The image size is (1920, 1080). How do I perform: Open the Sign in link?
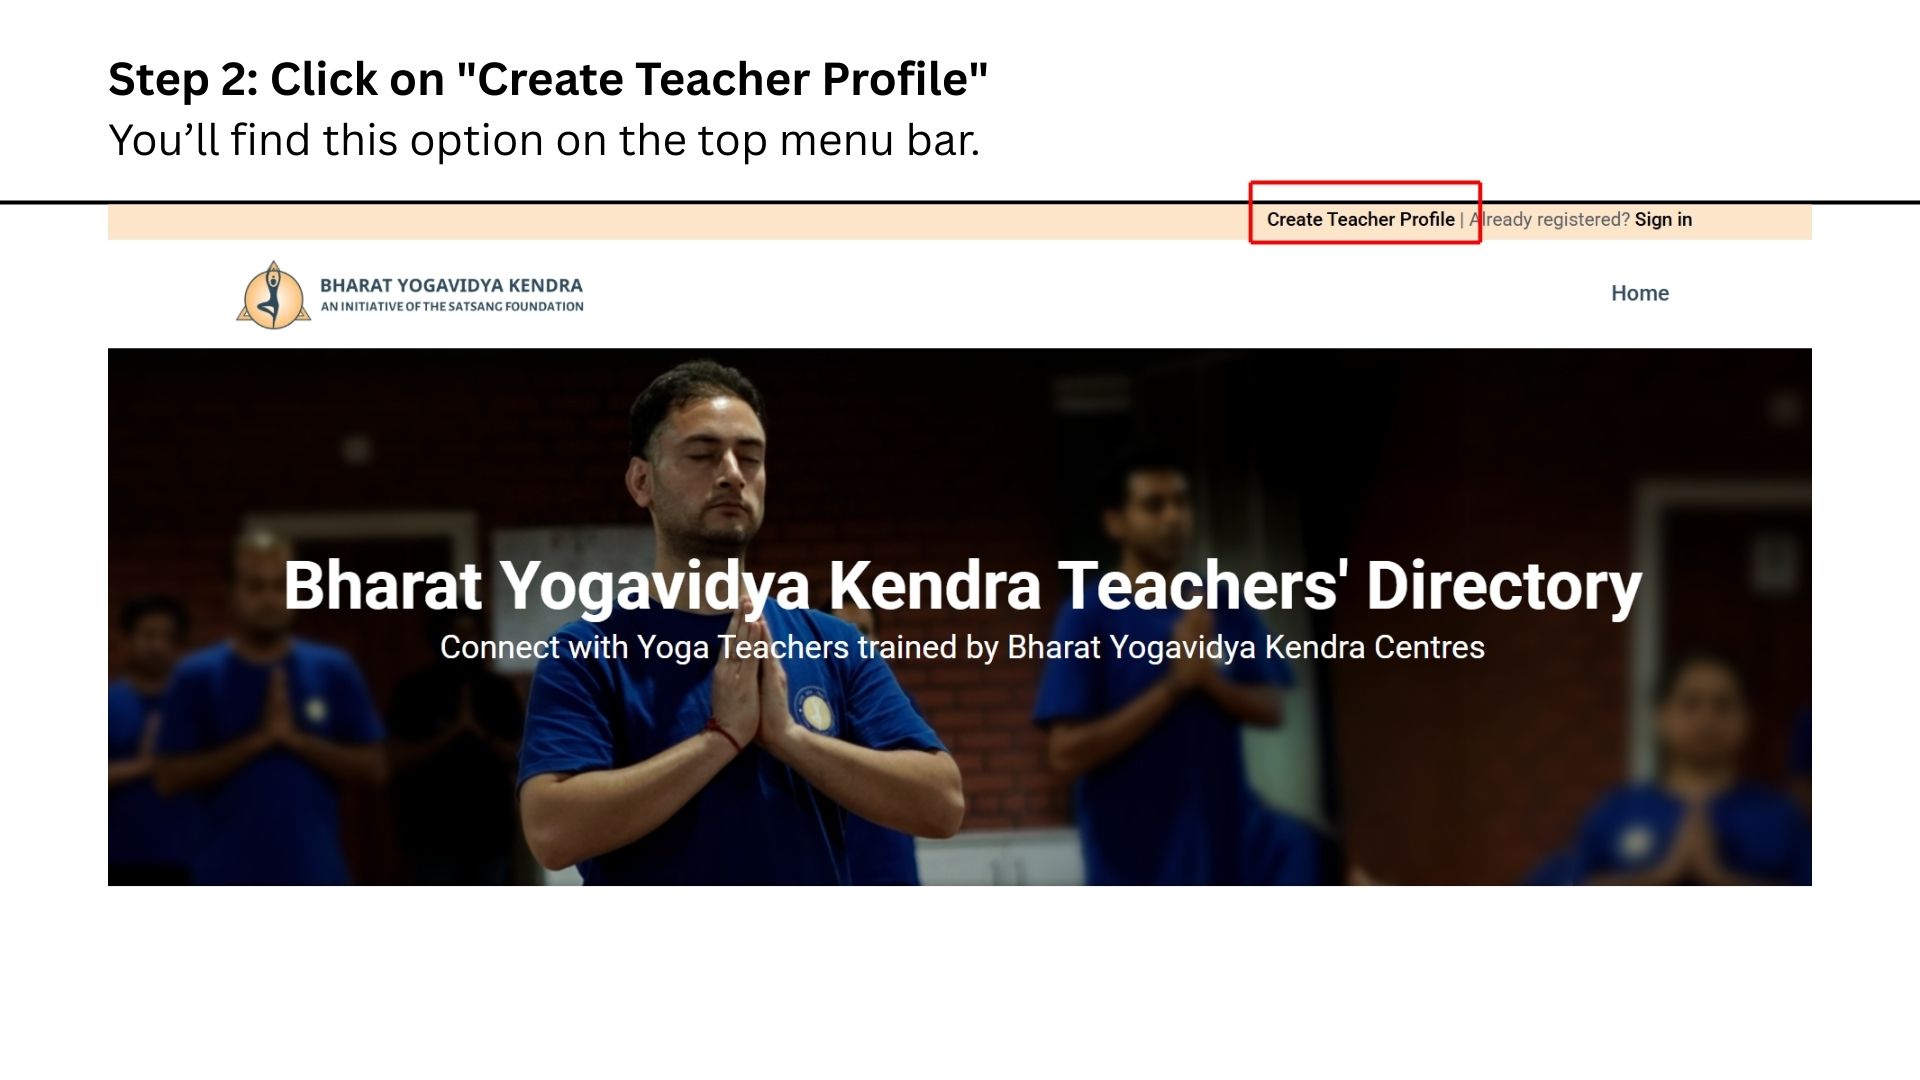click(x=1663, y=220)
